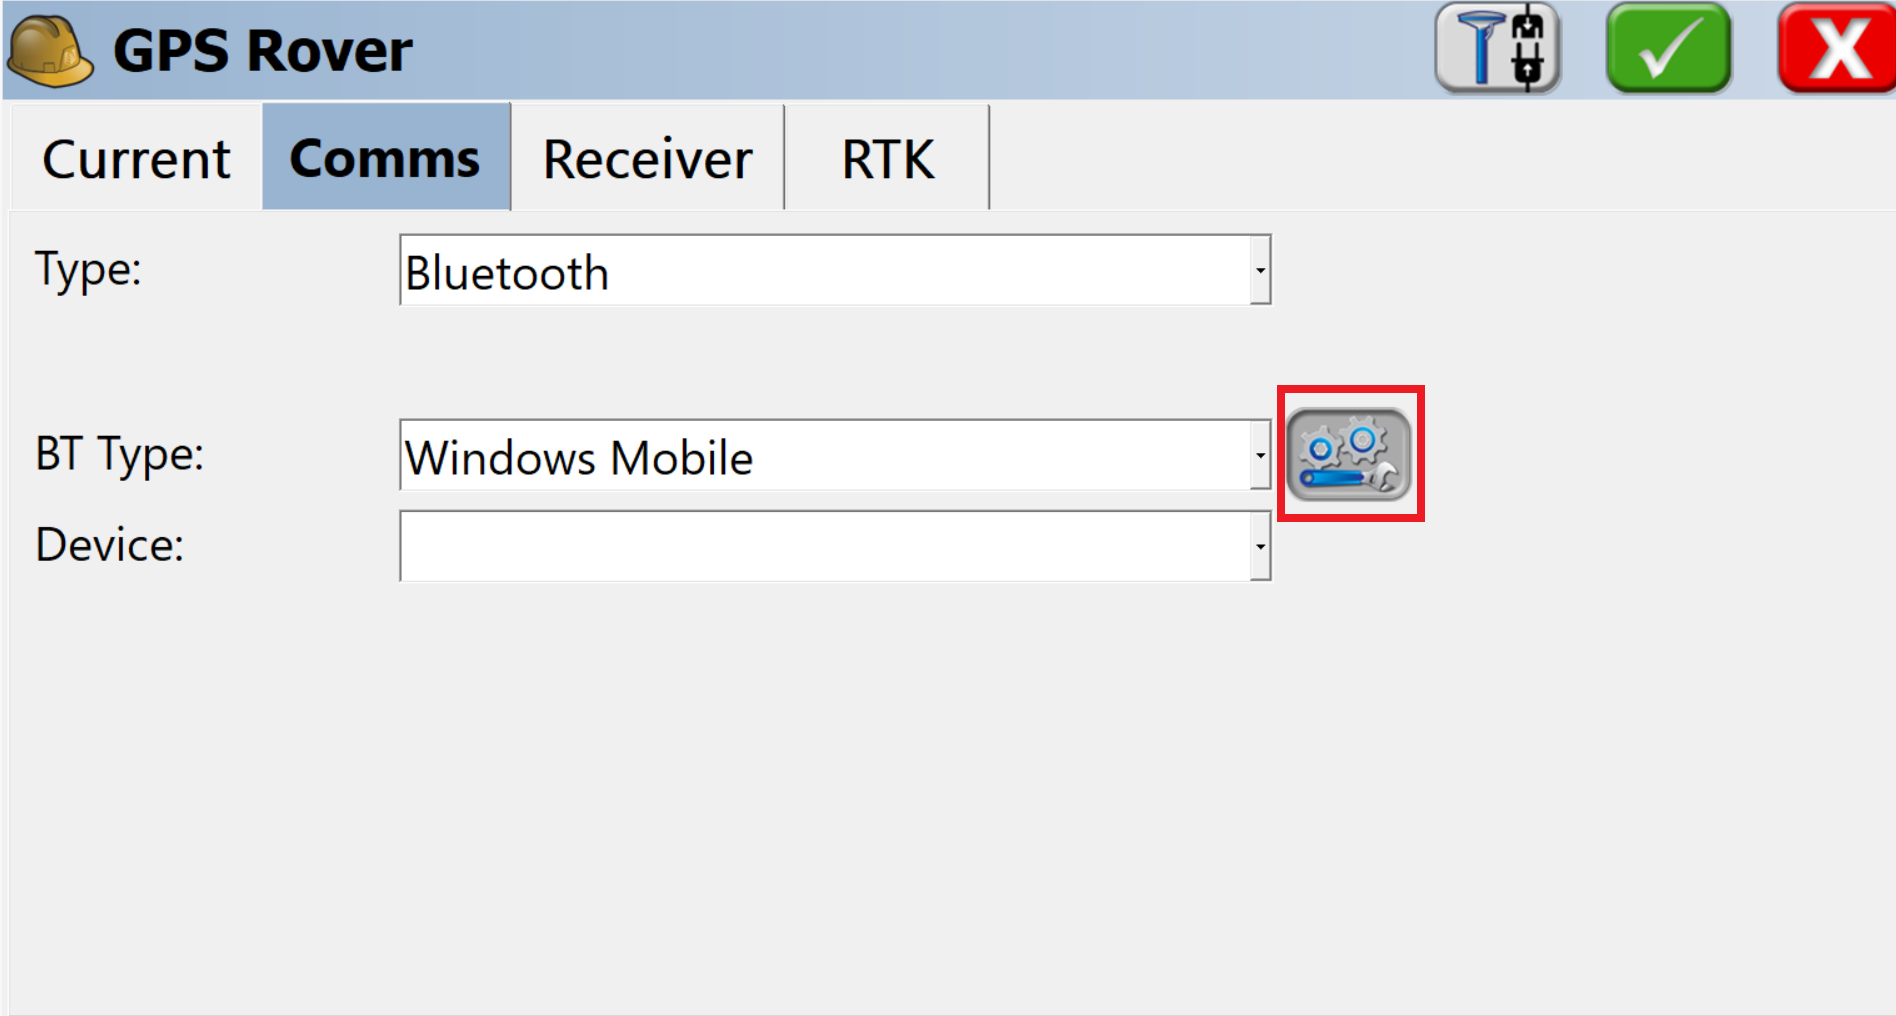Open the GPS connect/disconnect instrument icon

pyautogui.click(x=1497, y=48)
